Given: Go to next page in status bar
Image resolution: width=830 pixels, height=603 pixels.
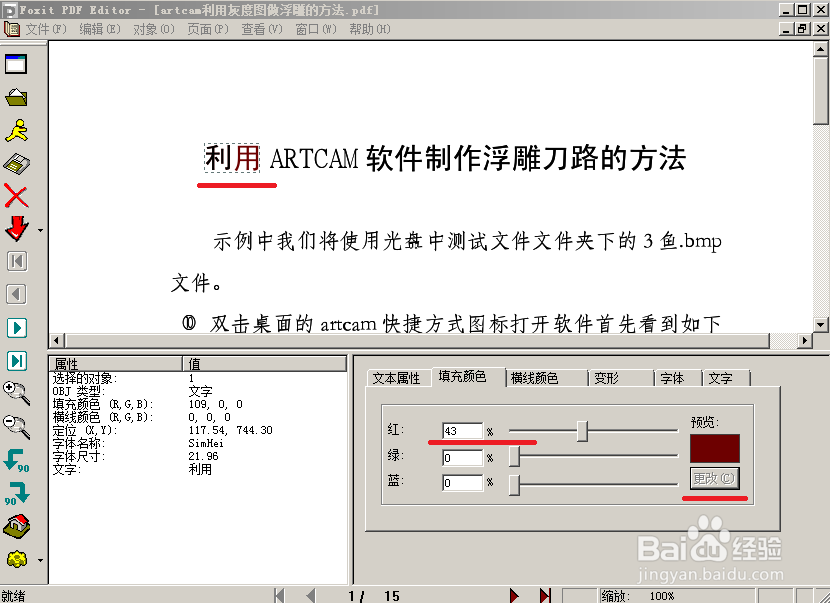Looking at the screenshot, I should tap(514, 596).
